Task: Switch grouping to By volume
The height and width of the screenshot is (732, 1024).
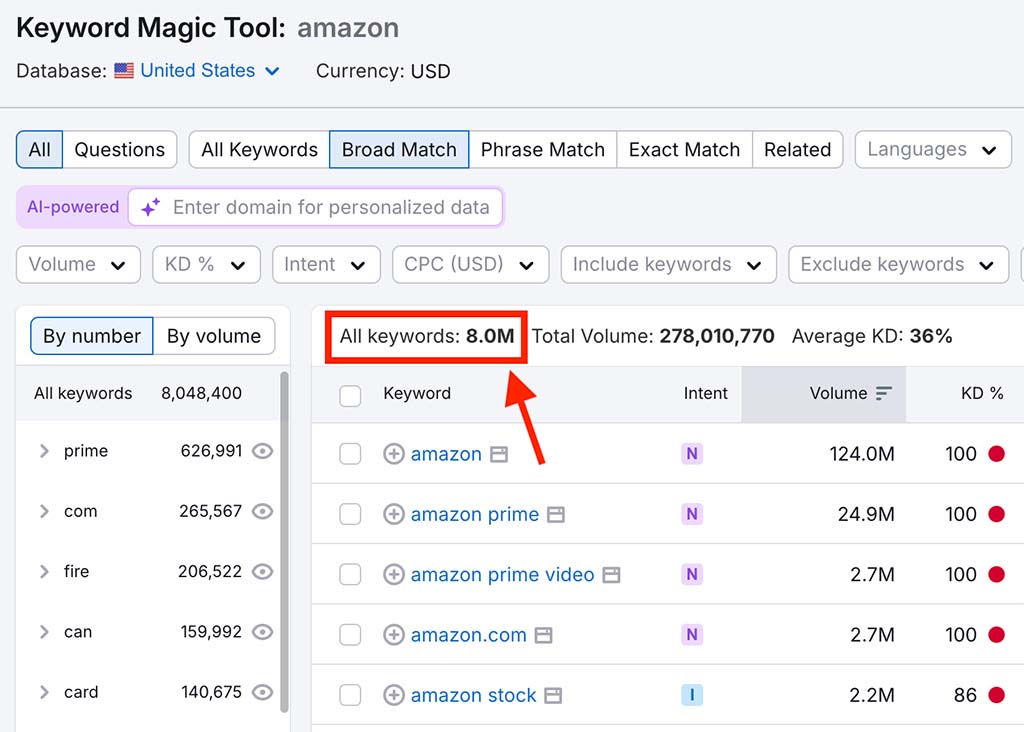Action: (214, 336)
